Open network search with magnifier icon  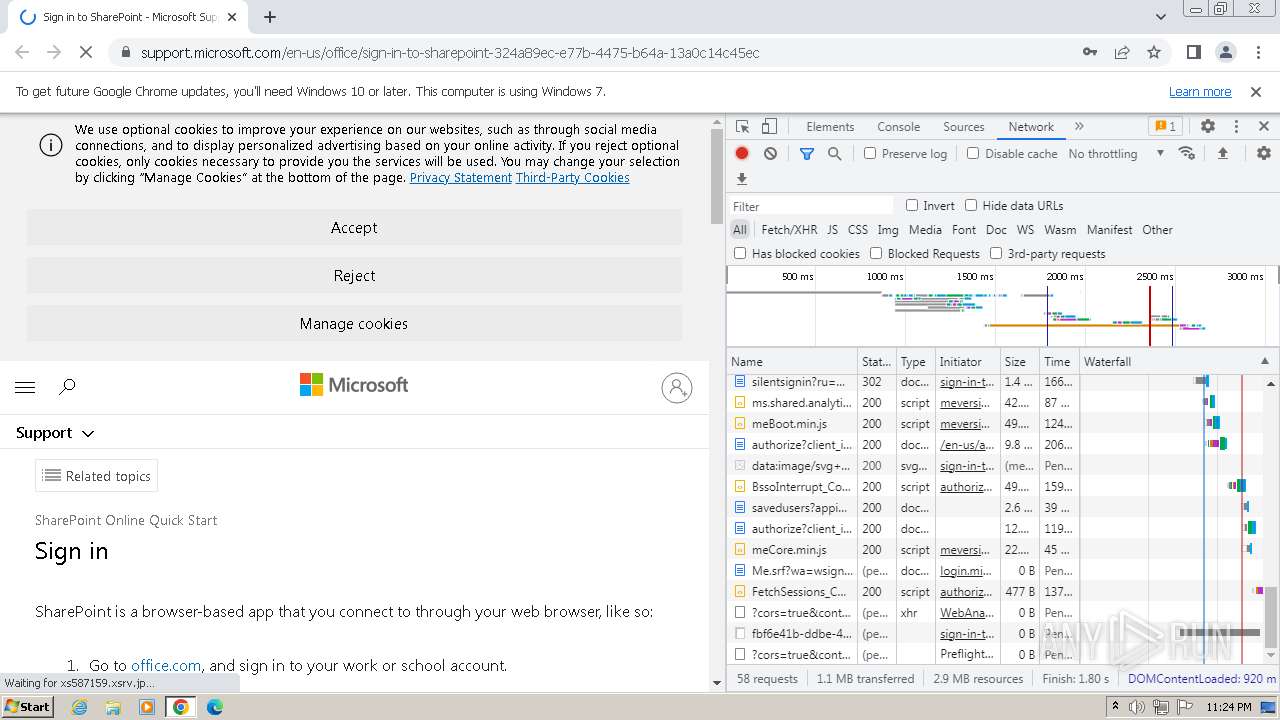click(834, 153)
